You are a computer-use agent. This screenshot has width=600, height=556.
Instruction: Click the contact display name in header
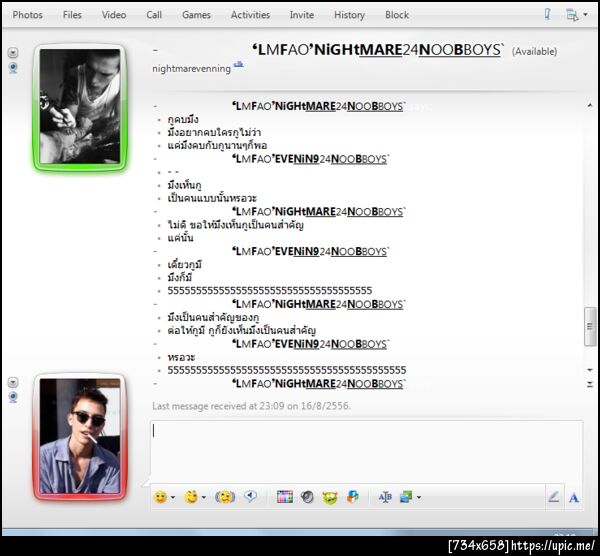(378, 50)
